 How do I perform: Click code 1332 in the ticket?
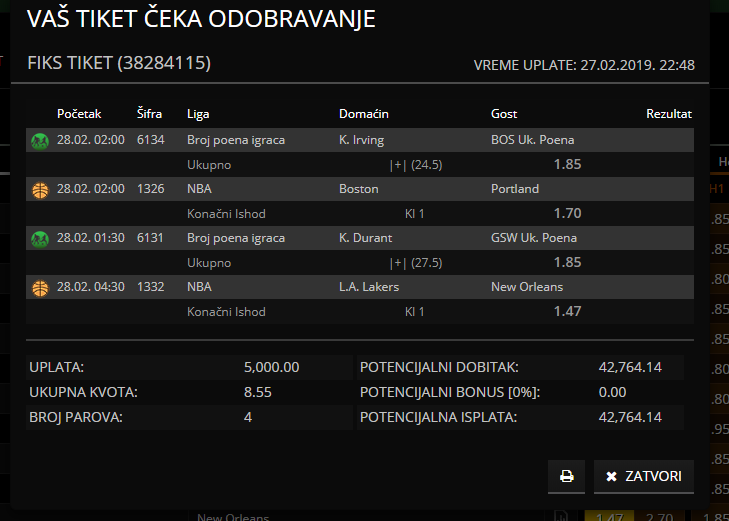pyautogui.click(x=151, y=287)
